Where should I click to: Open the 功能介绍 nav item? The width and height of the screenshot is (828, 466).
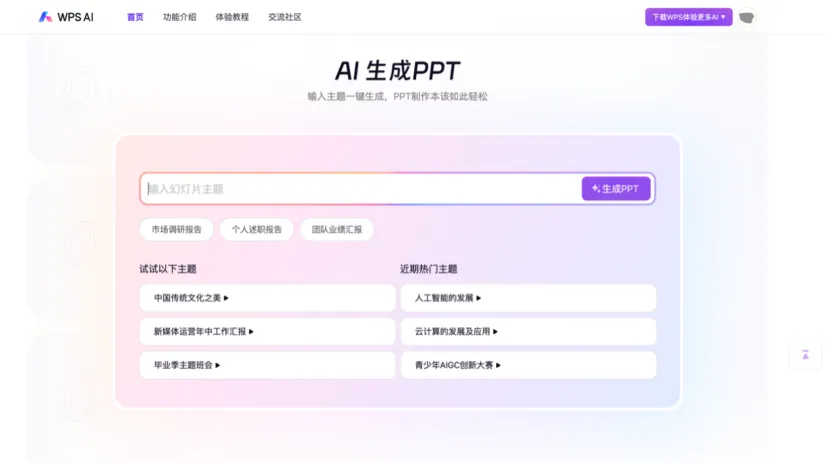[181, 17]
